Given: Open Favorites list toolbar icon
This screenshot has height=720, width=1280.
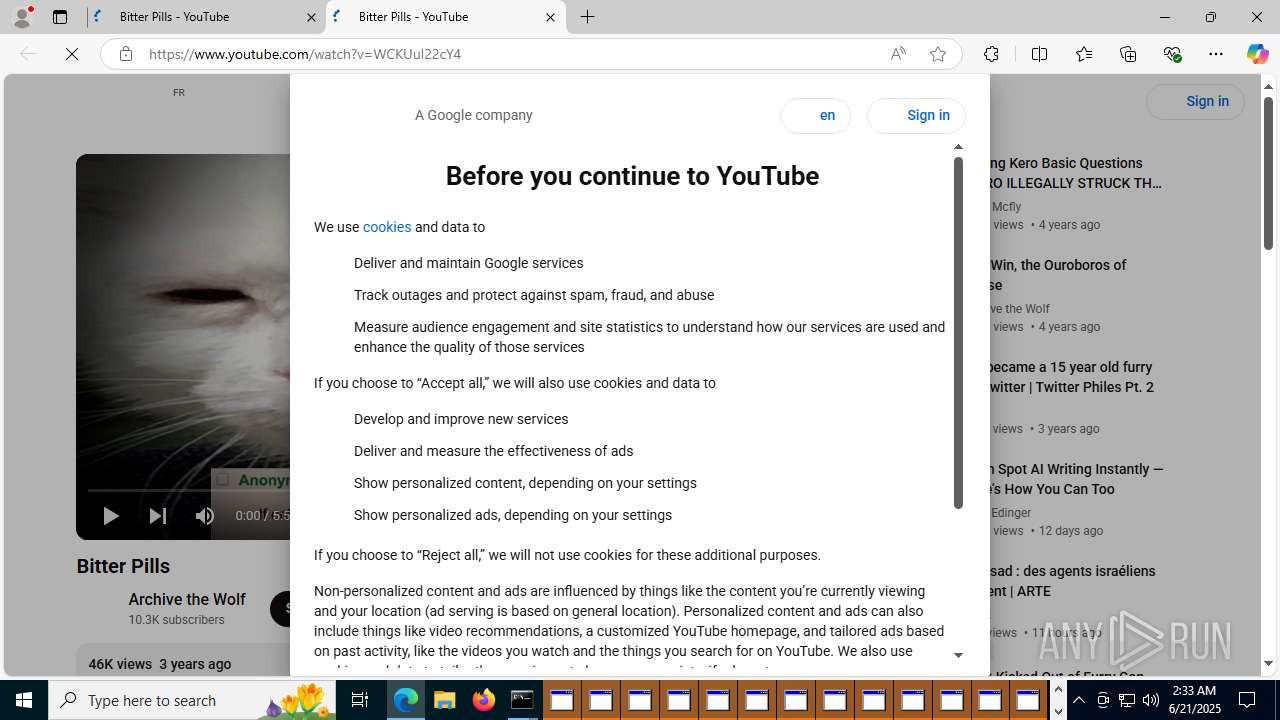Looking at the screenshot, I should coord(1084,54).
